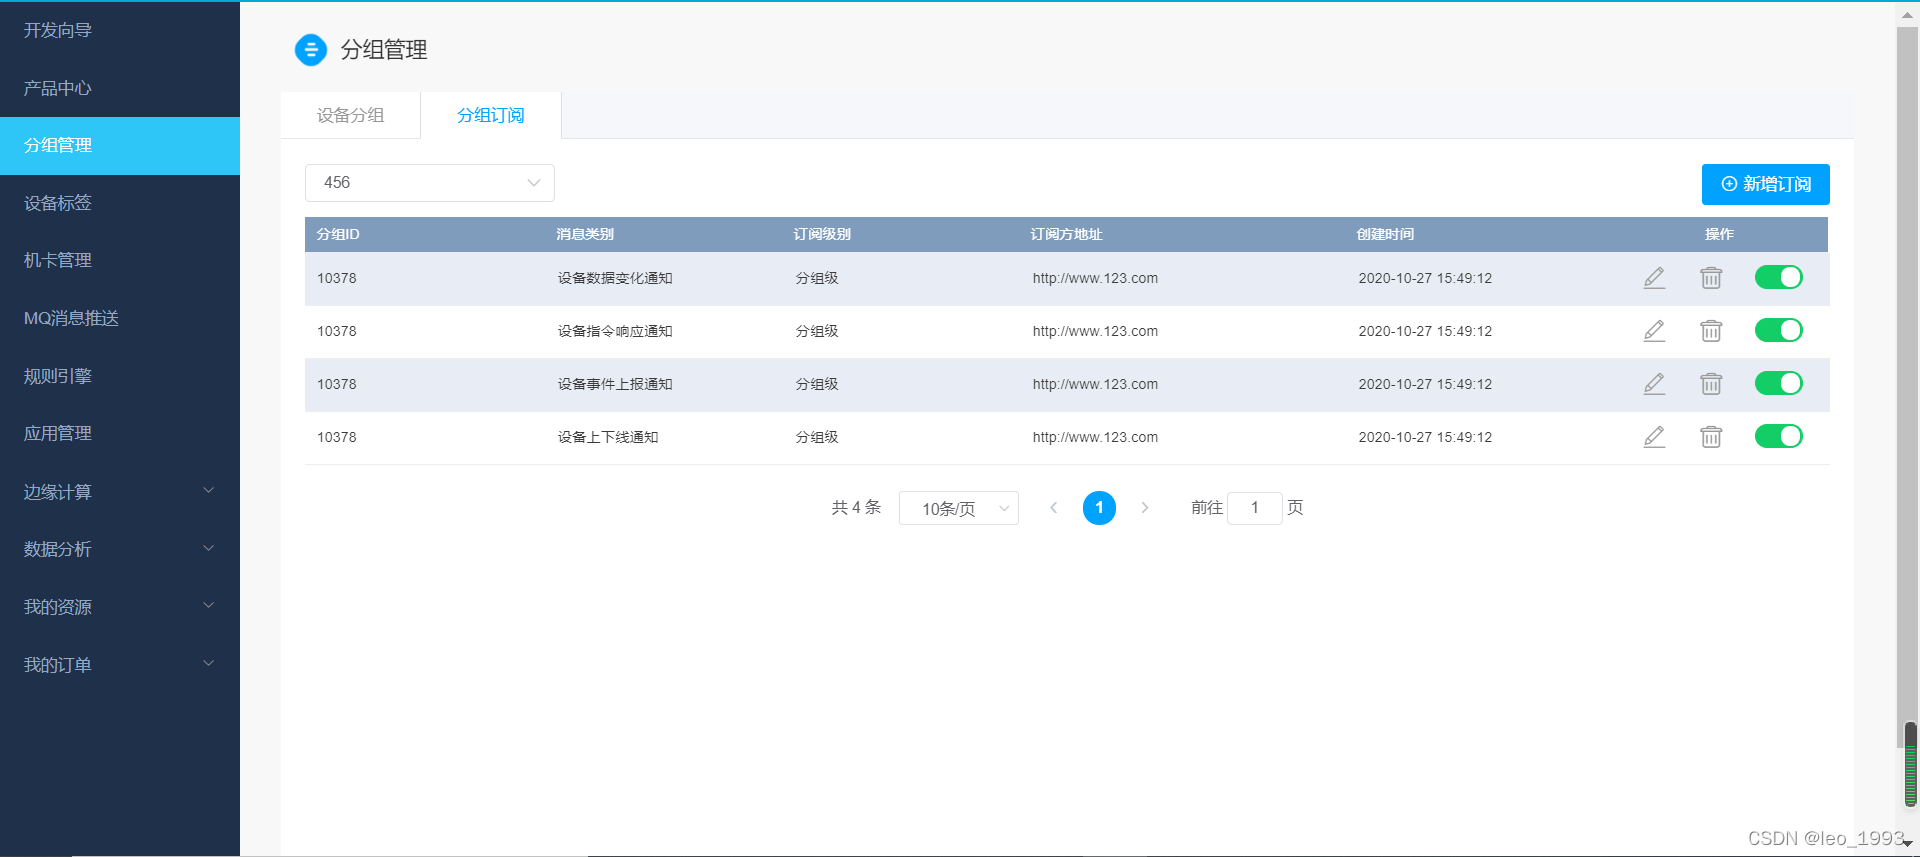Toggle switch for 设备数据变化通知
1920x857 pixels.
1778,277
